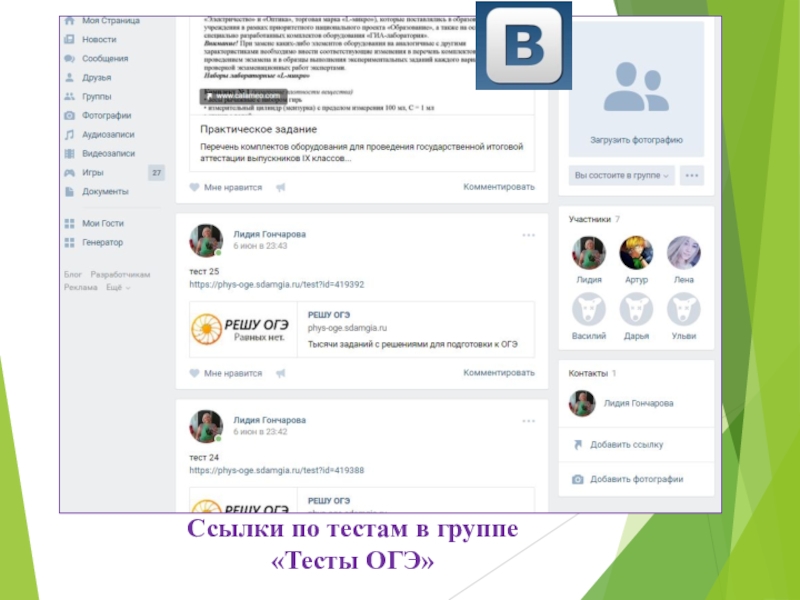Screen dimensions: 800x600
Task: Like the тест 25 post heart icon
Action: point(194,373)
